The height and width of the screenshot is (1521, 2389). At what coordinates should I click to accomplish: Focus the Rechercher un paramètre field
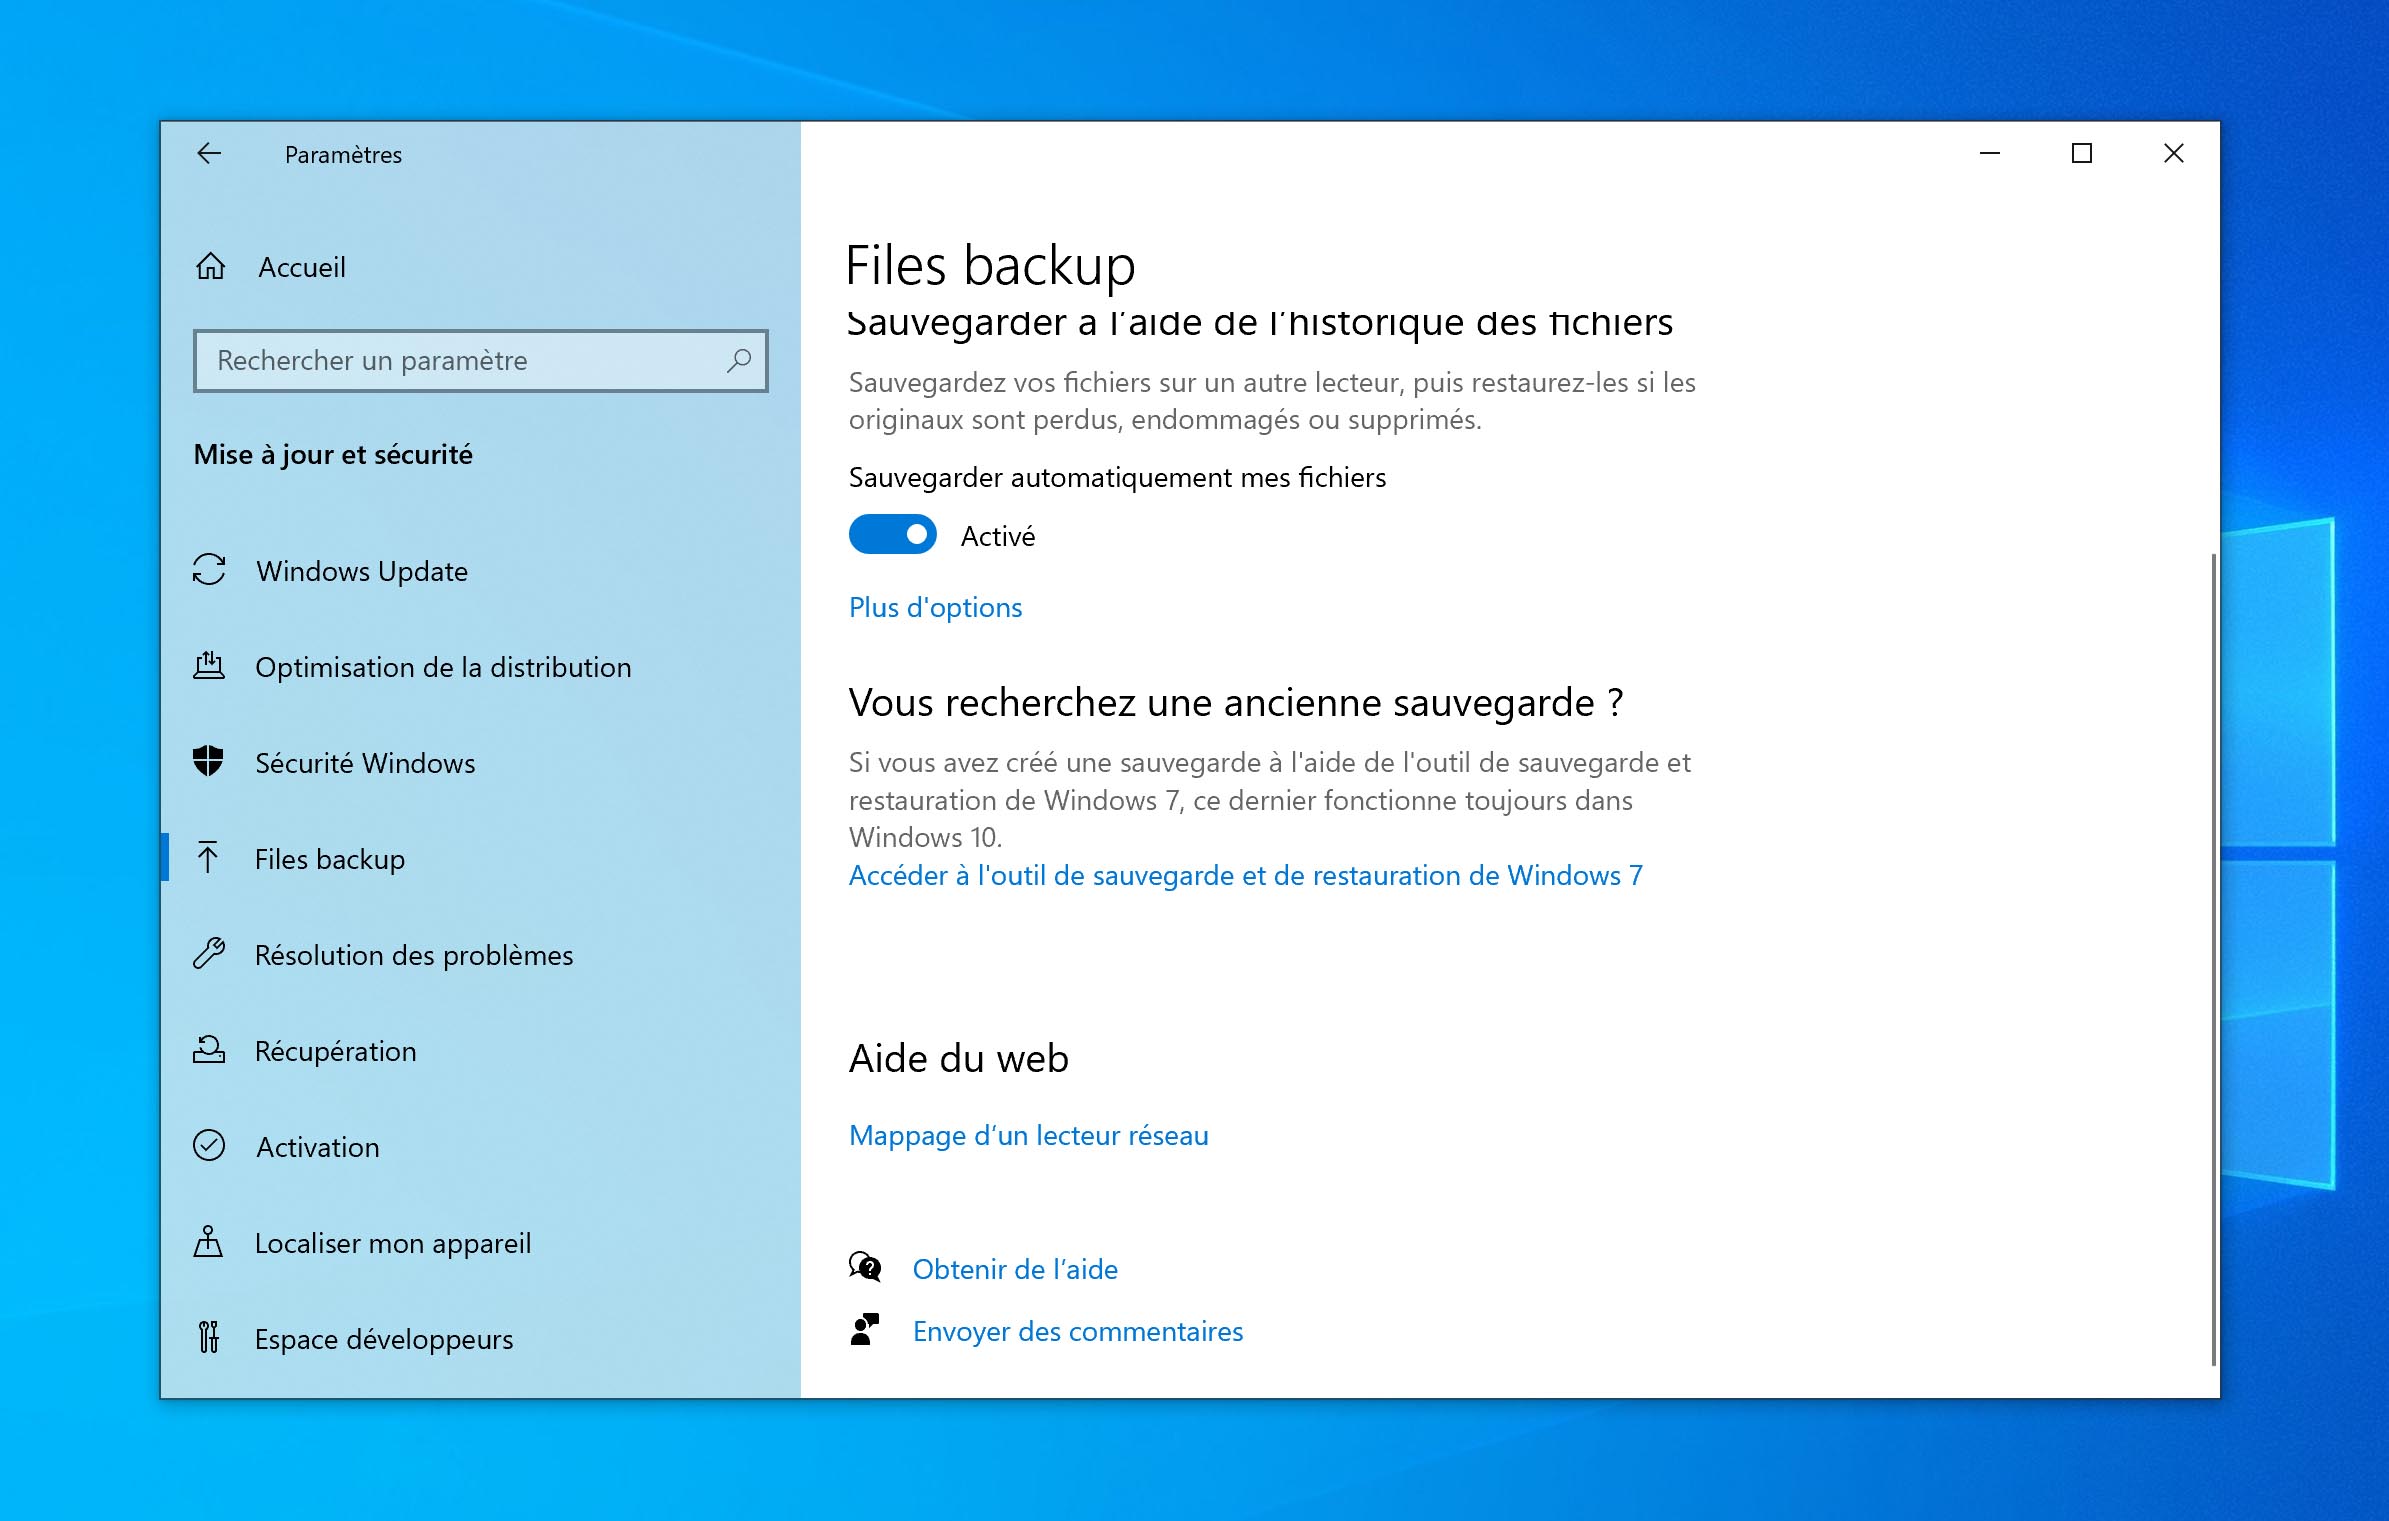click(x=481, y=360)
